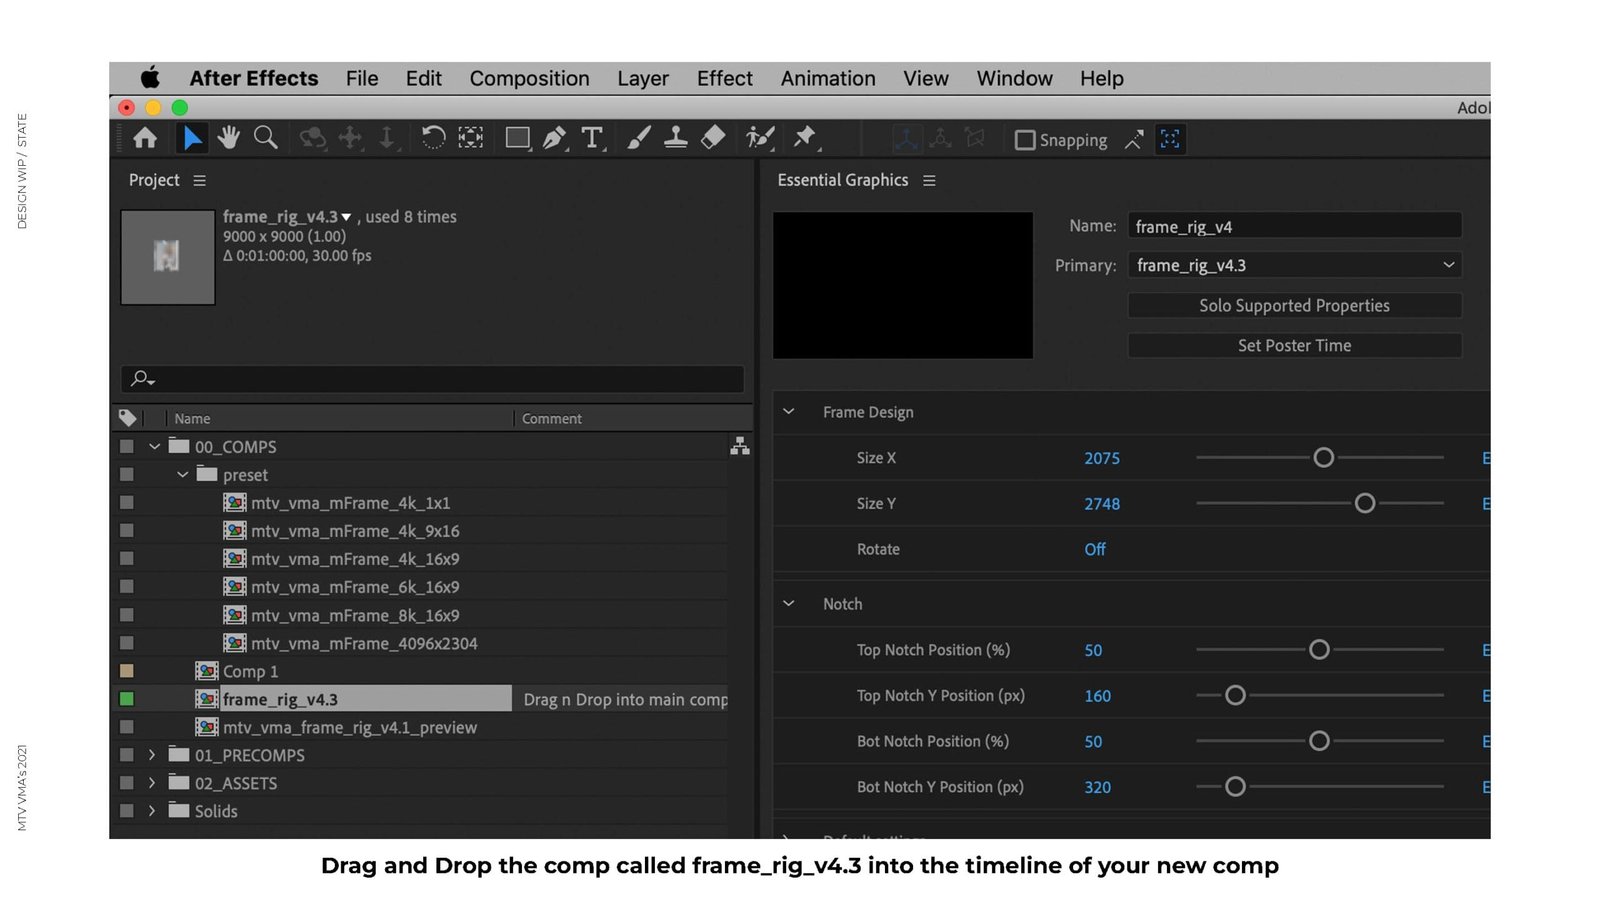Viewport: 1600px width, 901px height.
Task: Select the Zoom magnifier tool
Action: (266, 138)
